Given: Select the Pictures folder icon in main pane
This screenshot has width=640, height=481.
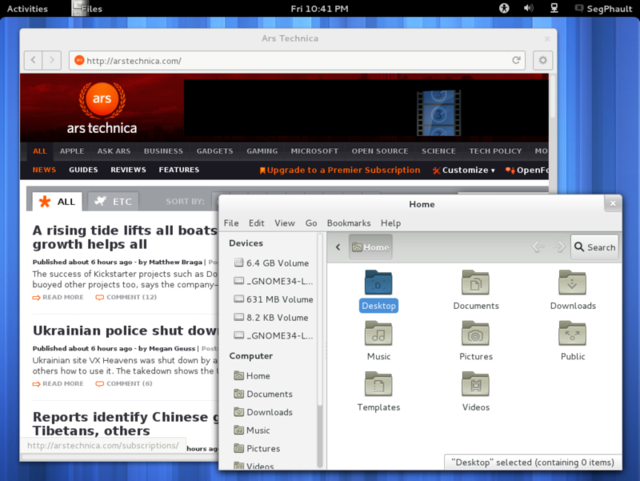Looking at the screenshot, I should (x=476, y=334).
